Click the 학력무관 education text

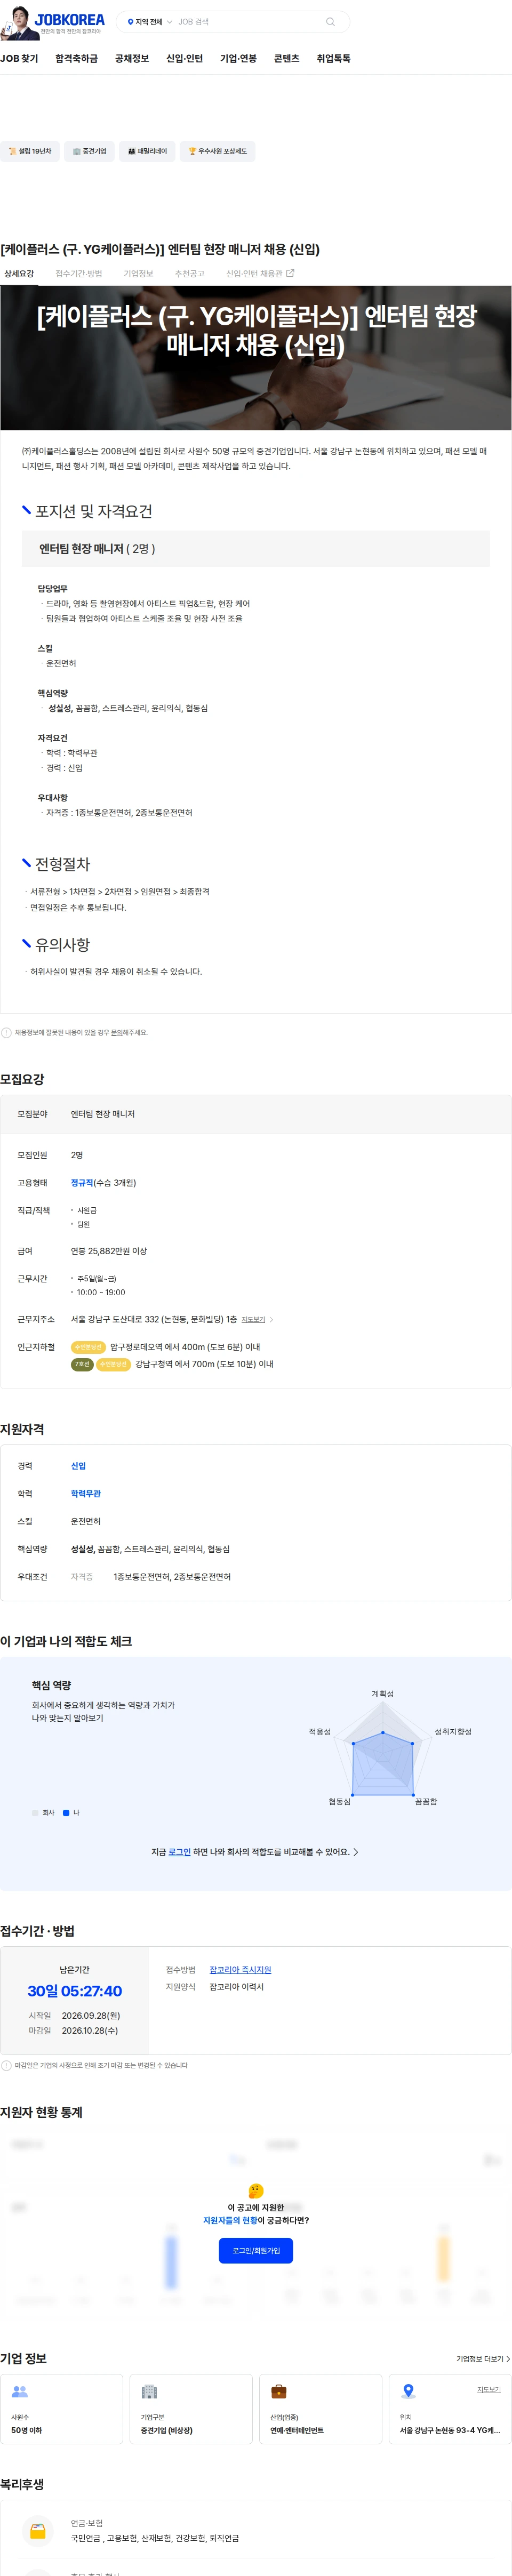point(86,1493)
